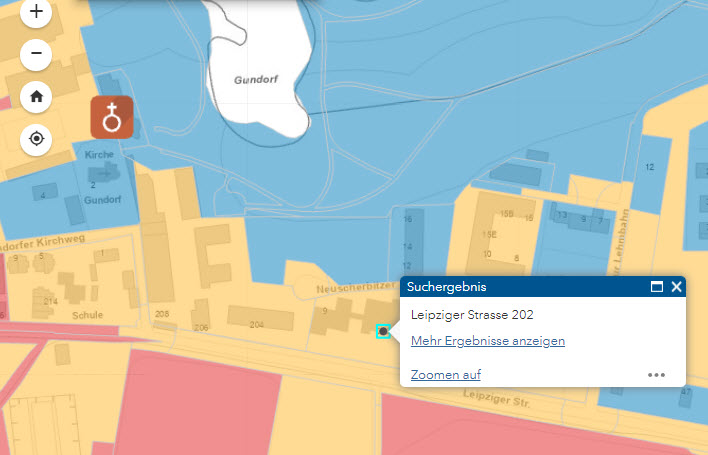
Task: Return map to home extent
Action: coord(37,96)
